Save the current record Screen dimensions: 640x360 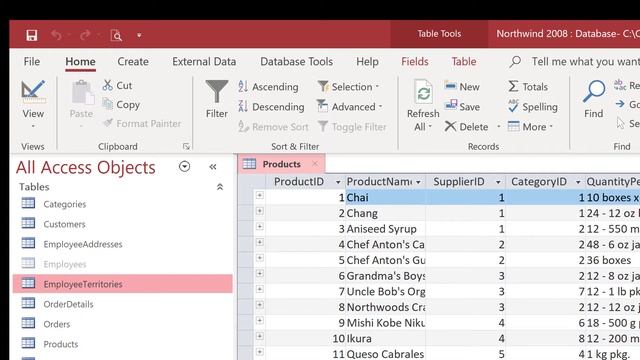pos(462,107)
